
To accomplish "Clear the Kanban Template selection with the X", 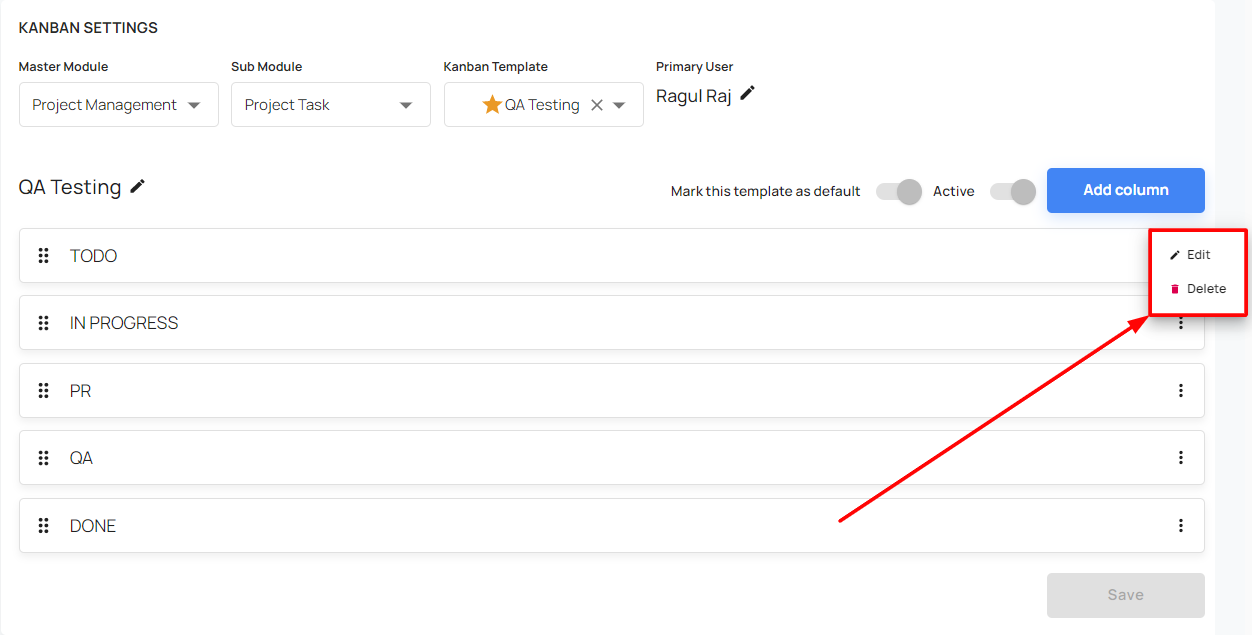I will click(597, 105).
